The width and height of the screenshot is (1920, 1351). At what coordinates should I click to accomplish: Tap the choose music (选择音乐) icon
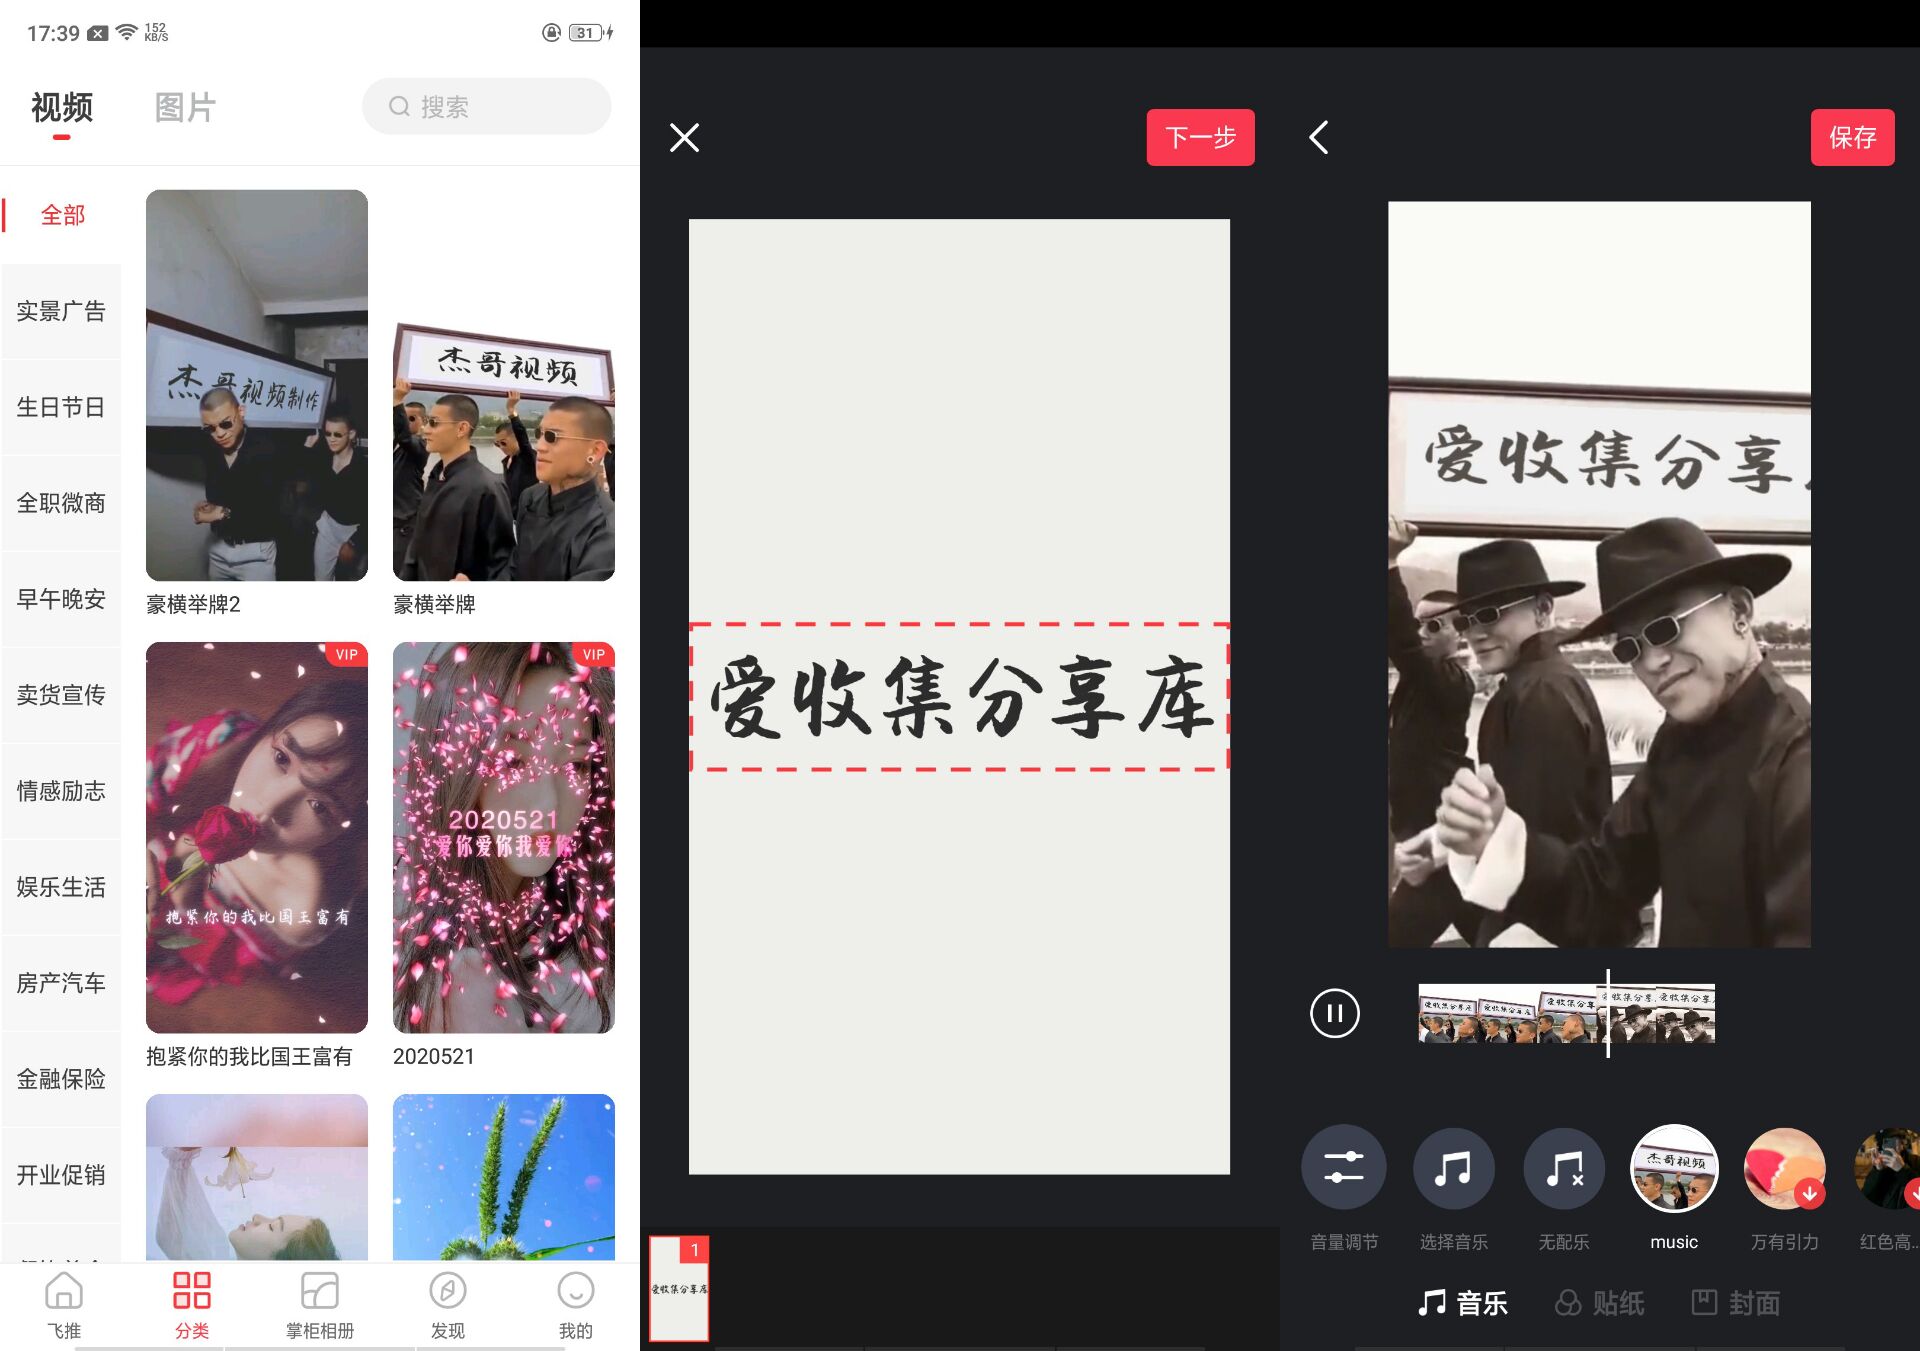click(x=1453, y=1168)
